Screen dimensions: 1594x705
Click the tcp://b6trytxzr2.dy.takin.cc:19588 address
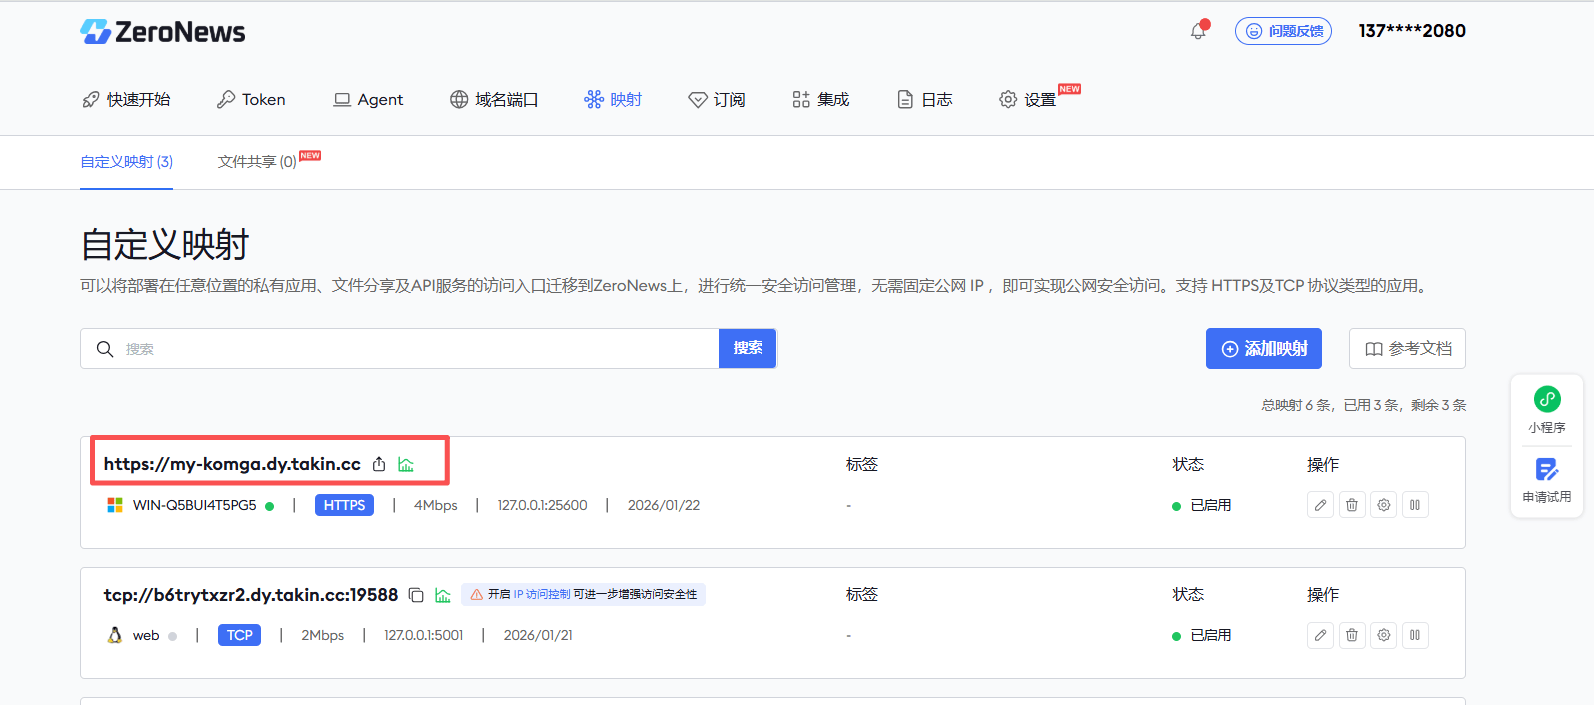pos(251,595)
